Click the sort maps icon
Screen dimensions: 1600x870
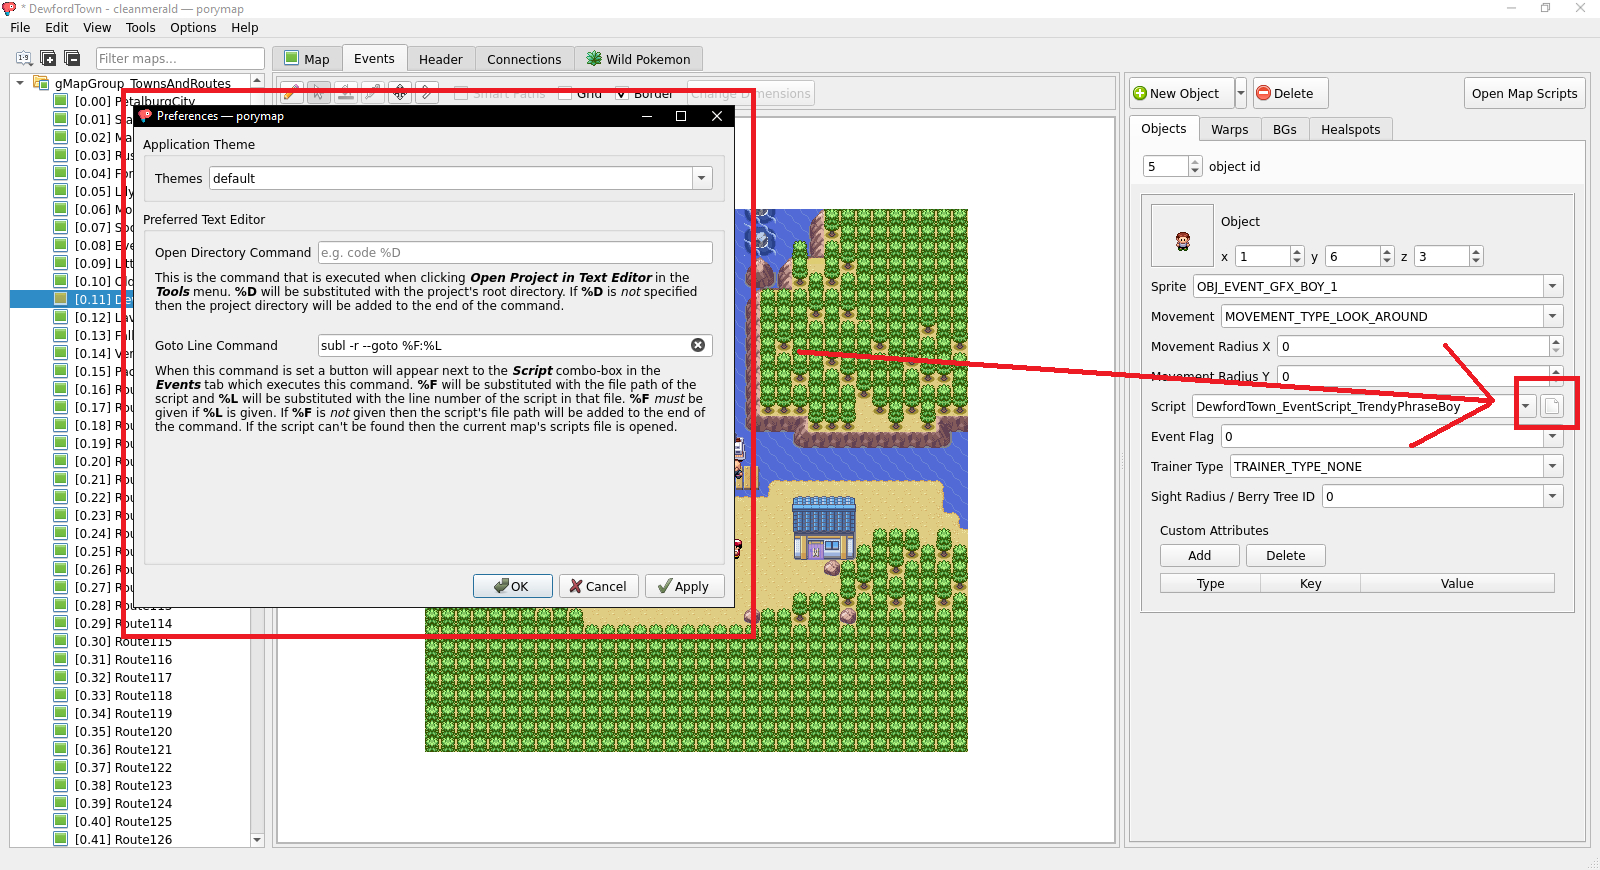point(24,58)
